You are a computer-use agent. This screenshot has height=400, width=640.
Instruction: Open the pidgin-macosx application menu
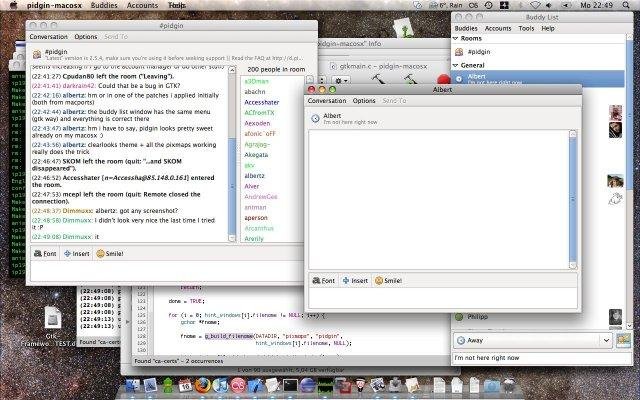(55, 5)
